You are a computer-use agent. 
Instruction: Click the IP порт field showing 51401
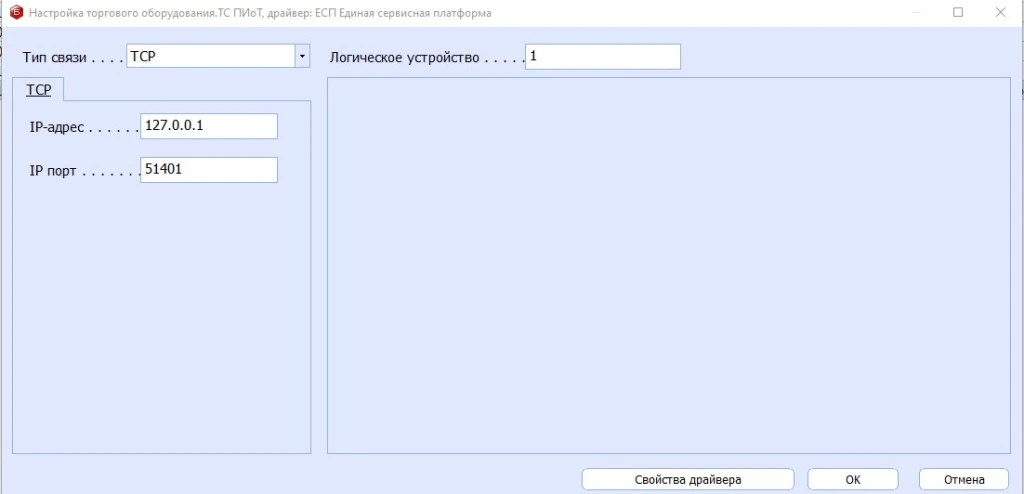tap(208, 170)
